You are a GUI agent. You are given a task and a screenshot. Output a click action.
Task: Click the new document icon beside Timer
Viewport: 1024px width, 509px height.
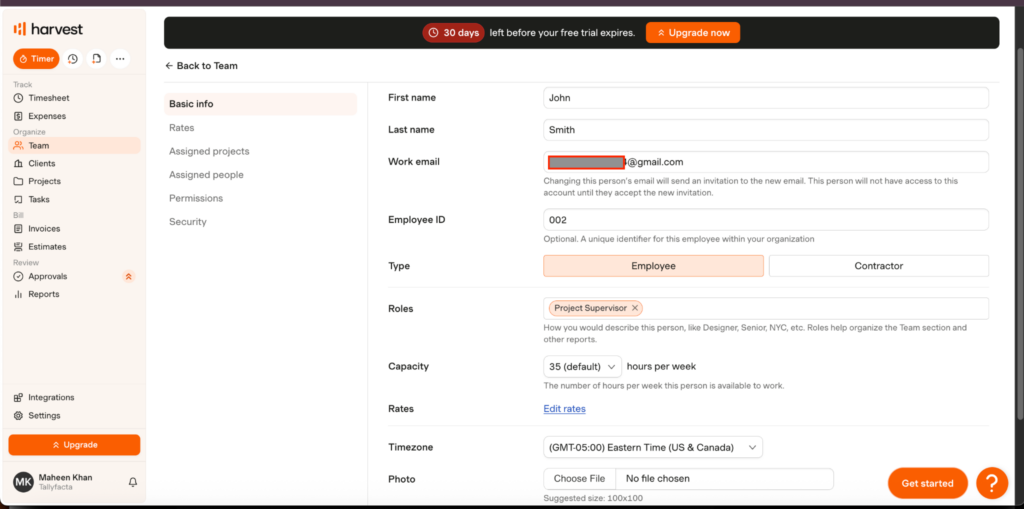(x=96, y=59)
